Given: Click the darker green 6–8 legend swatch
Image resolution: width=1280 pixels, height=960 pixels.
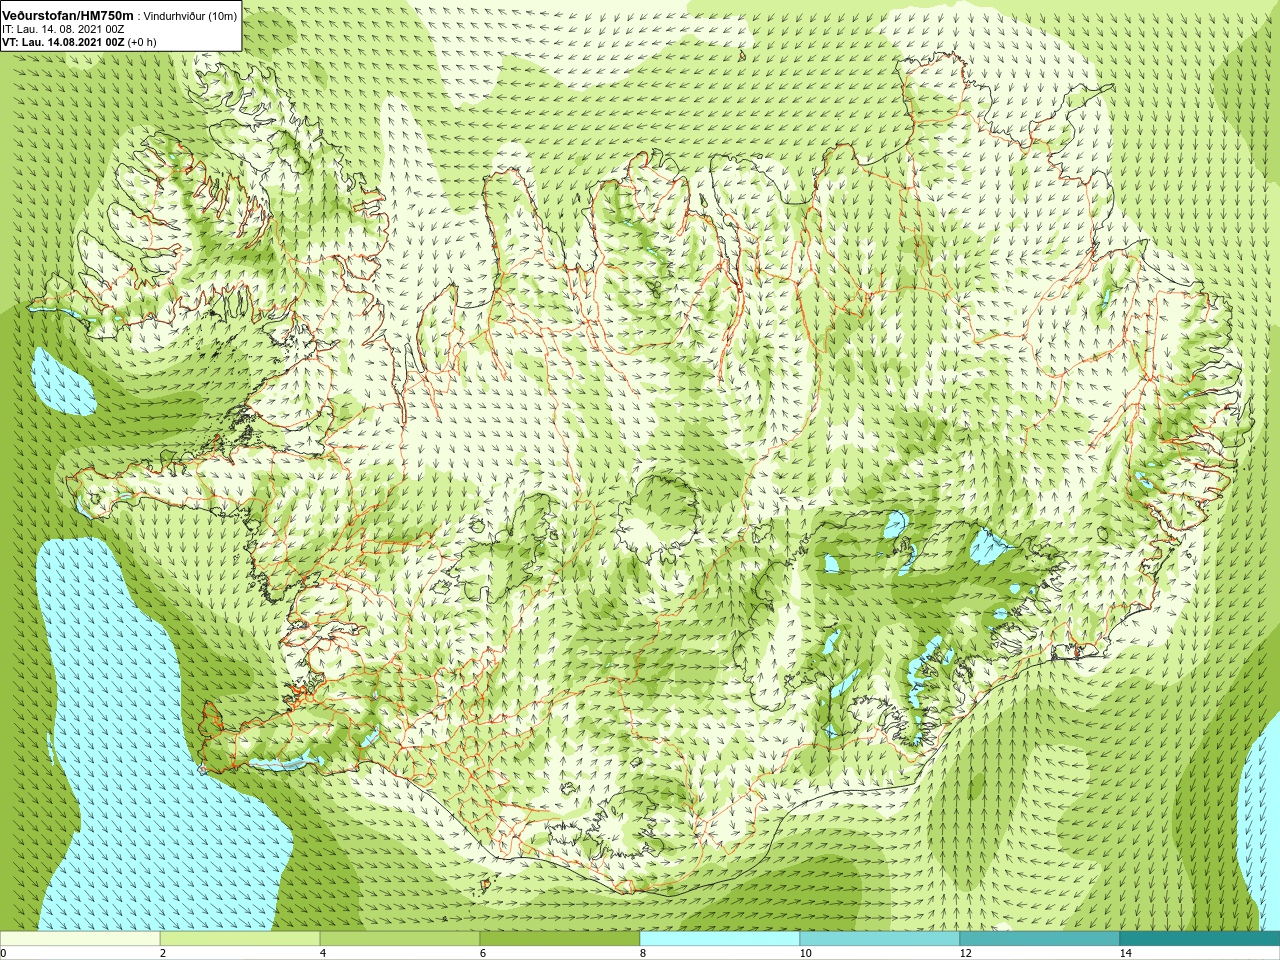Looking at the screenshot, I should pyautogui.click(x=560, y=939).
